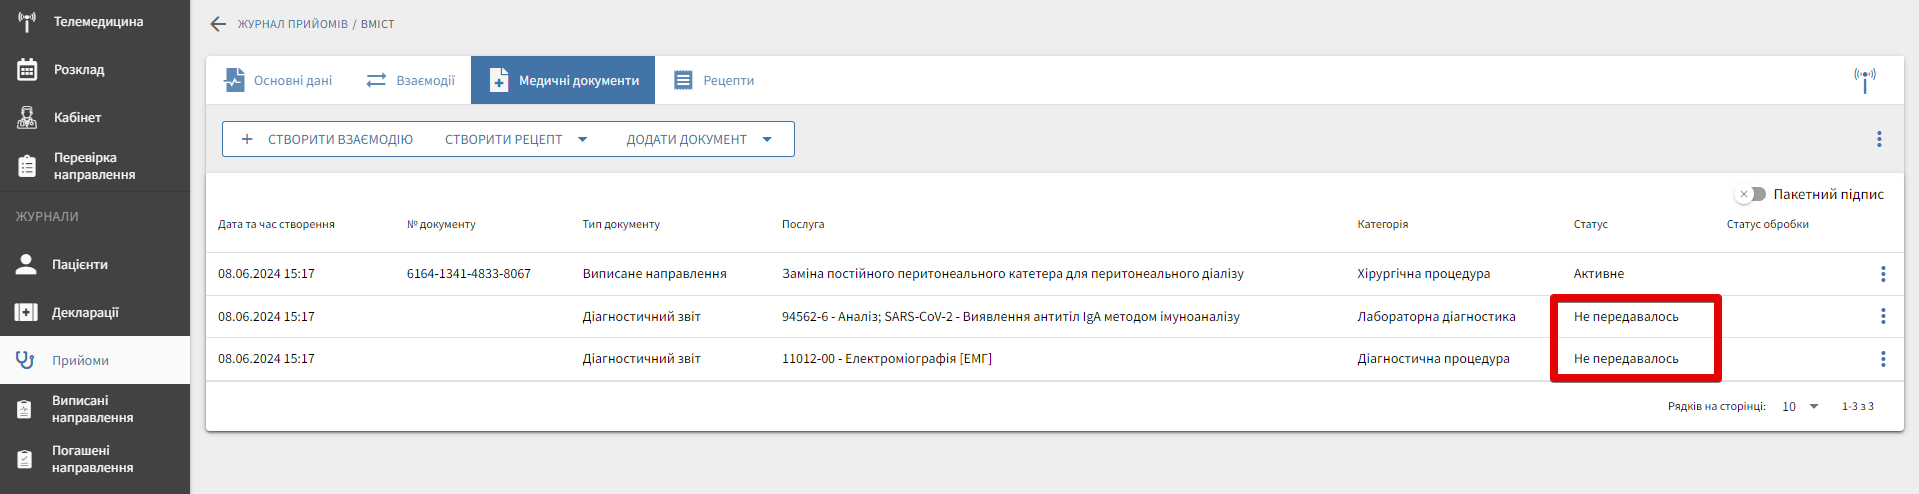Toggle the Пакетний підпис switch
This screenshot has width=1919, height=494.
(x=1751, y=194)
